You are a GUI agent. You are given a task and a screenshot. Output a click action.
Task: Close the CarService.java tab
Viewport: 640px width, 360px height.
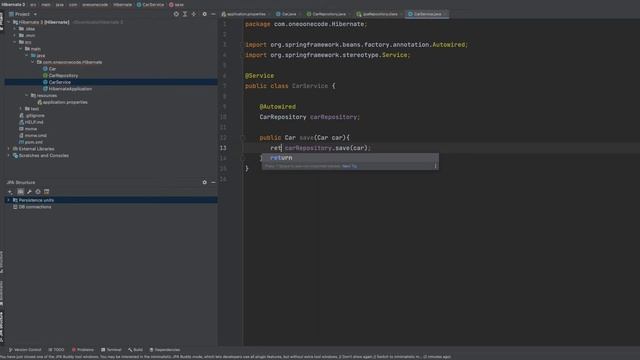[445, 14]
